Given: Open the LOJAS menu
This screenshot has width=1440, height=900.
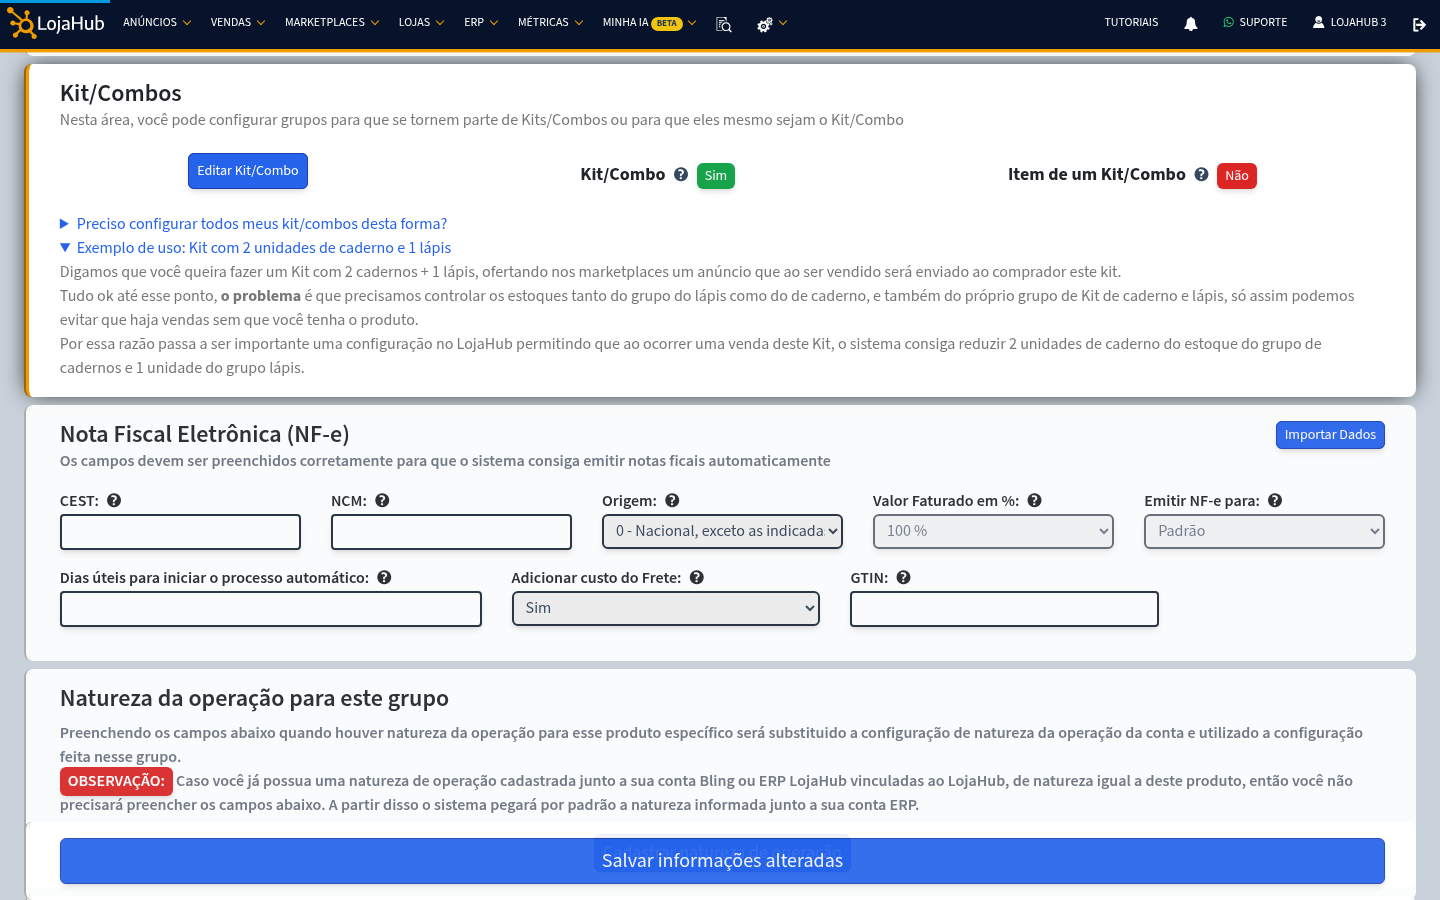Looking at the screenshot, I should (421, 23).
